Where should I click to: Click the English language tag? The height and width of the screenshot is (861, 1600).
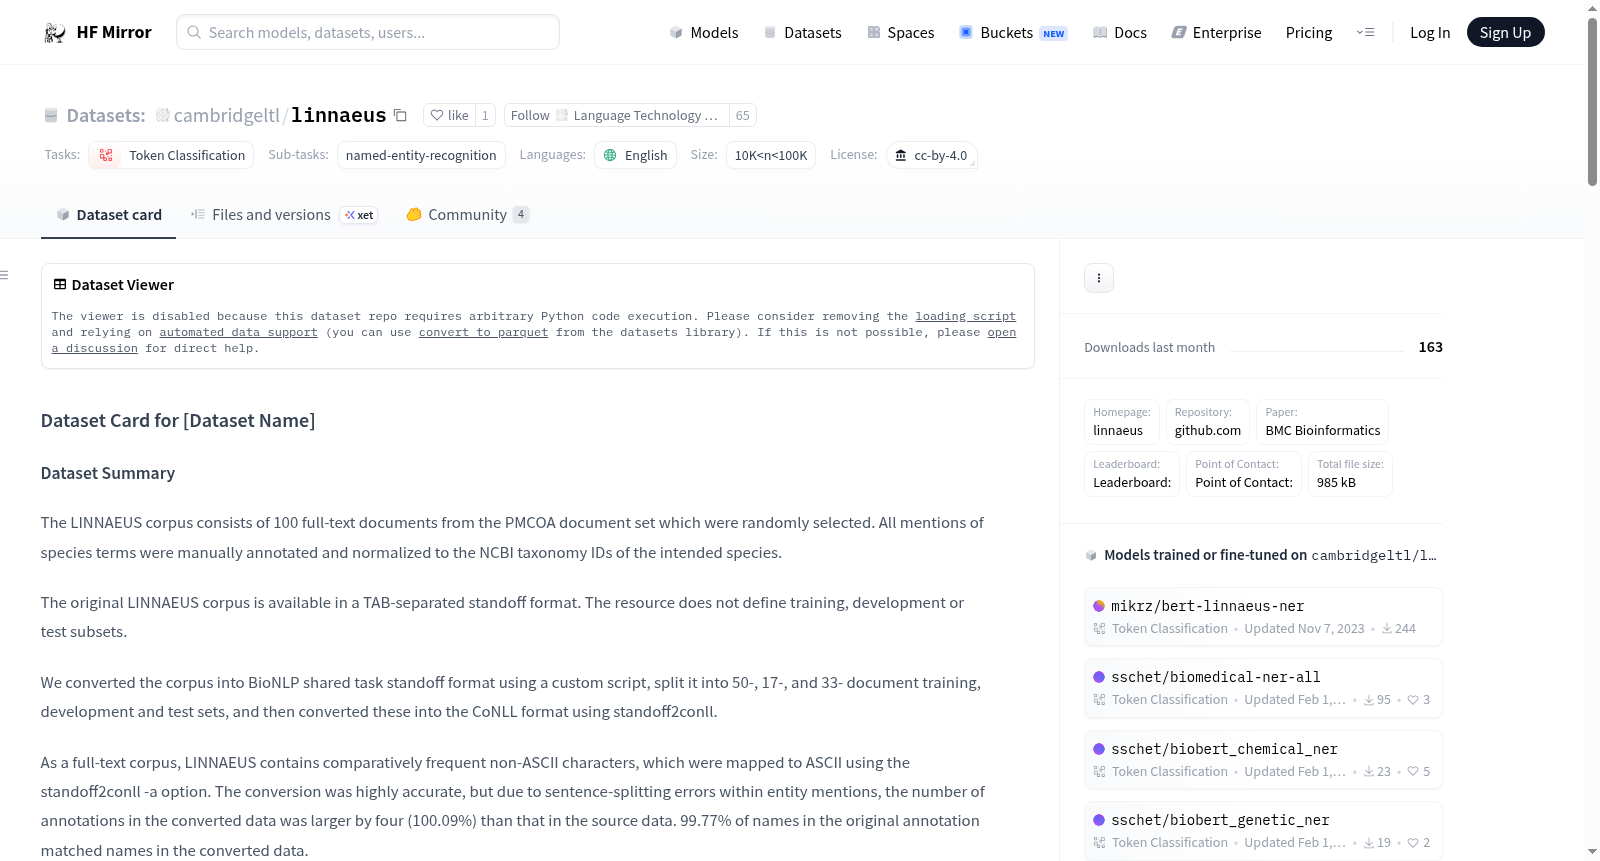[636, 155]
